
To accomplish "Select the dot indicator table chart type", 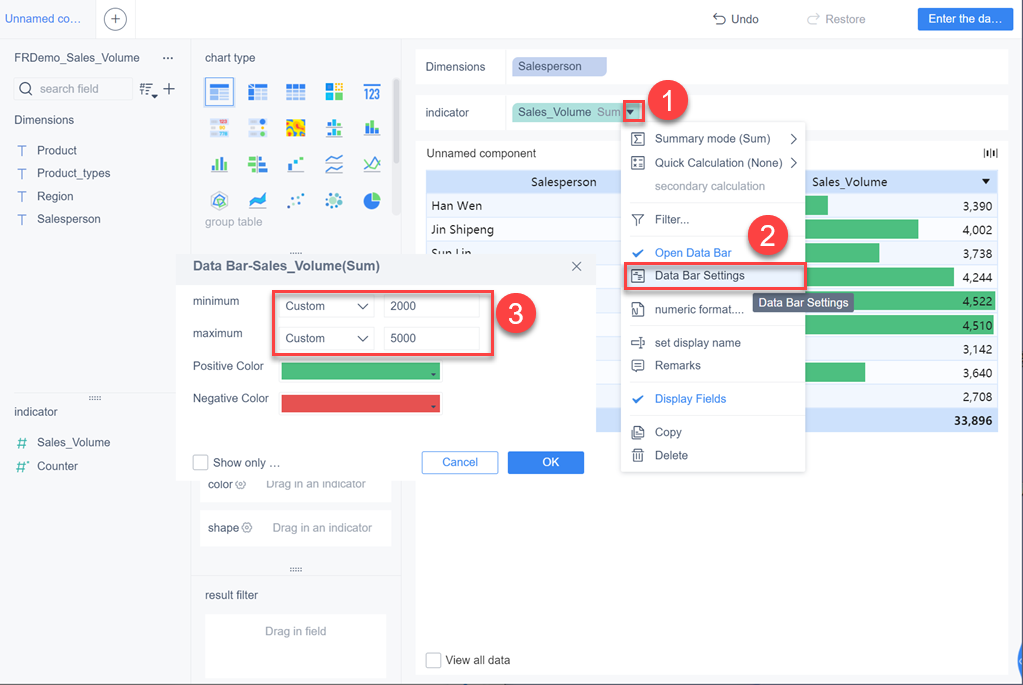I will (258, 127).
